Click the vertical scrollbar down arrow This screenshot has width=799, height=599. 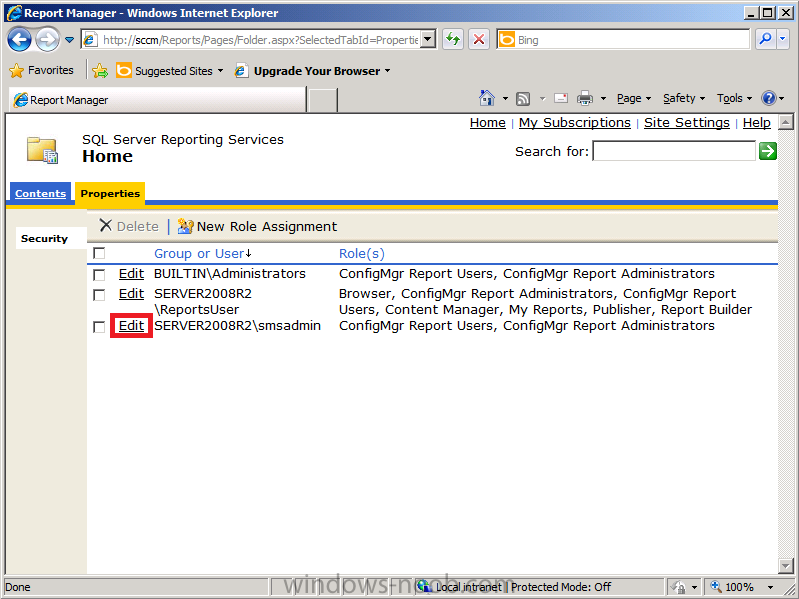(786, 564)
